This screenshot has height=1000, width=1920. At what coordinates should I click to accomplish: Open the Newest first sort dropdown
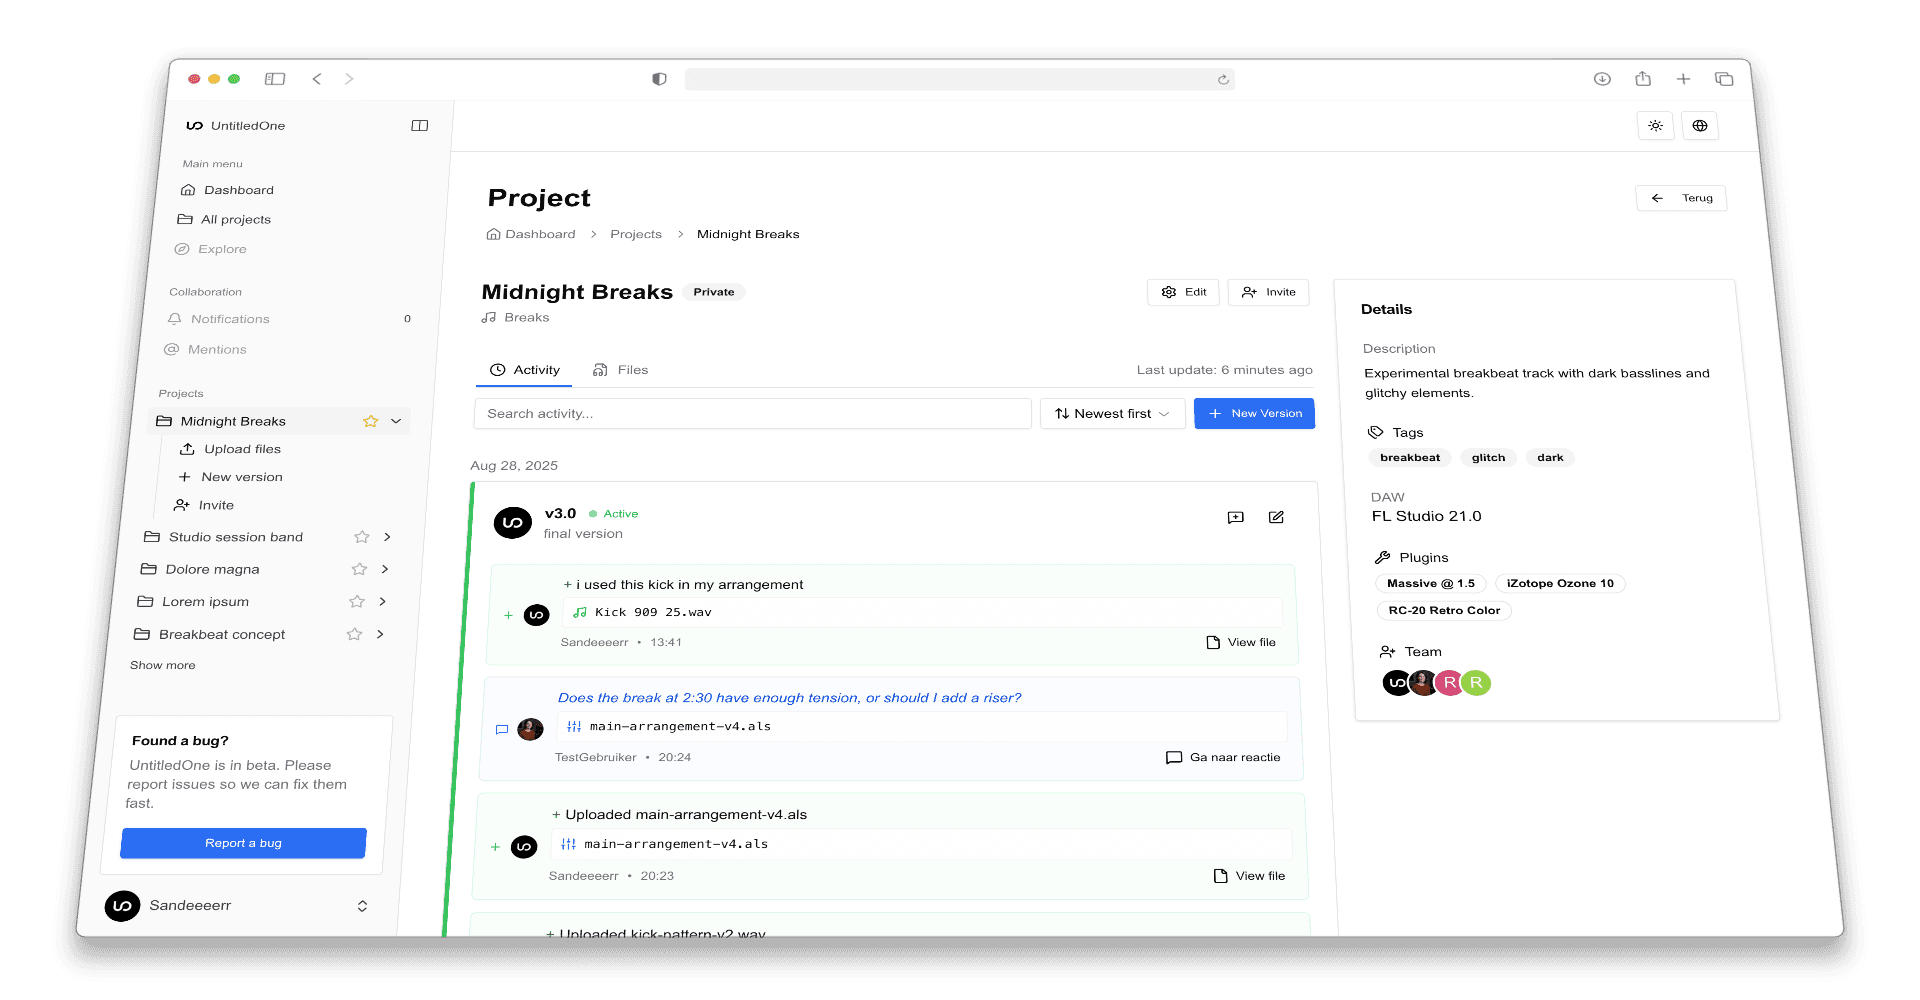[x=1112, y=413]
